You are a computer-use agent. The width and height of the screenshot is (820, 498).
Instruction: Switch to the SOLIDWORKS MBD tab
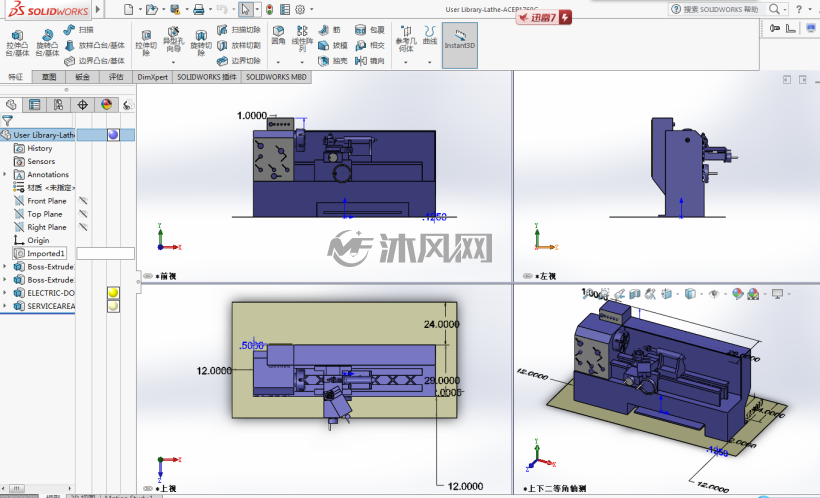click(276, 77)
